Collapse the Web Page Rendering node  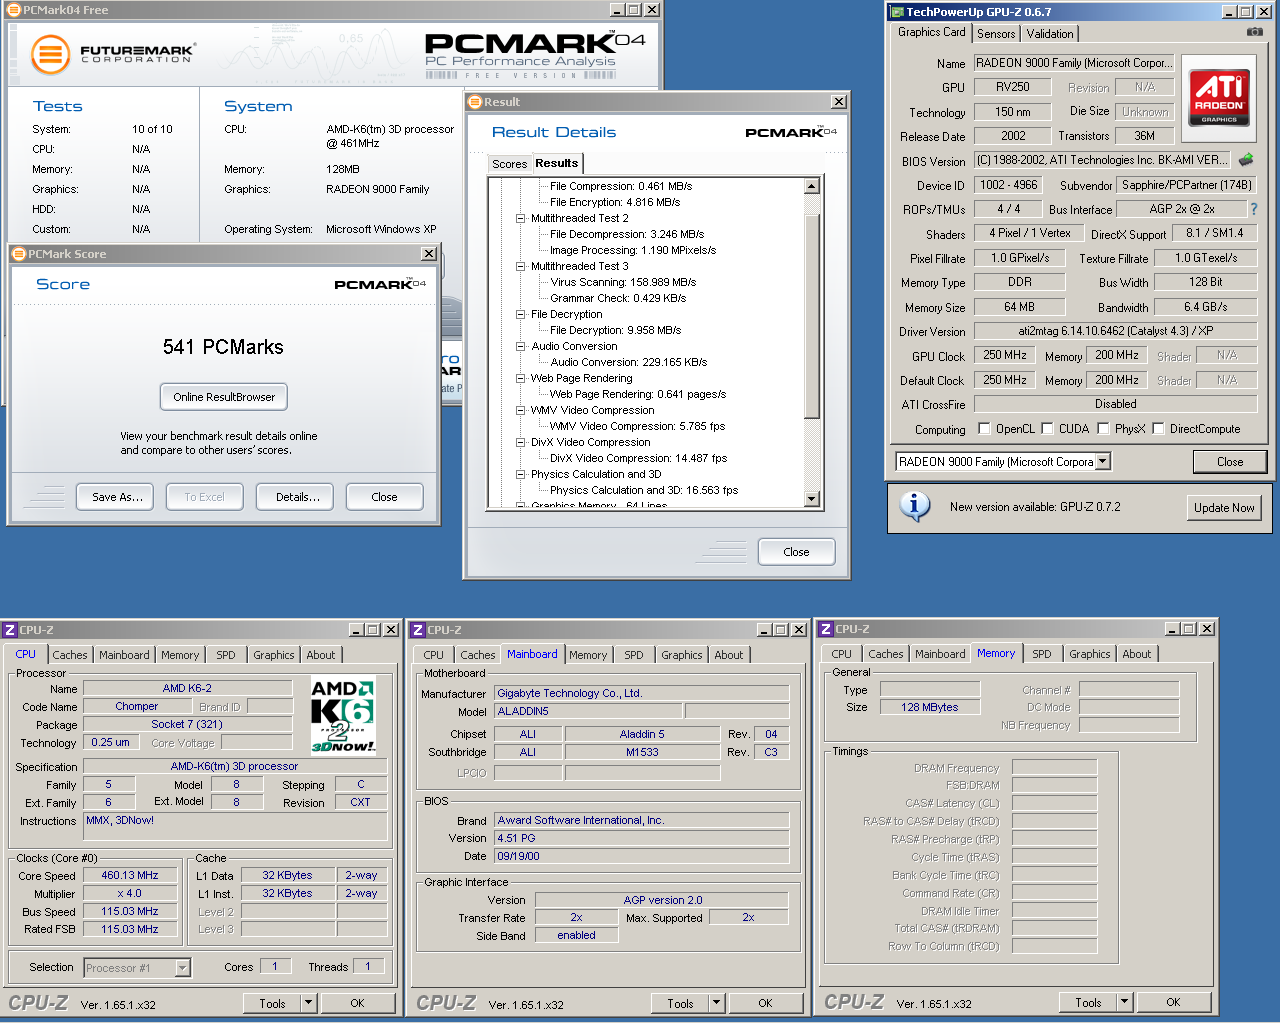[520, 378]
